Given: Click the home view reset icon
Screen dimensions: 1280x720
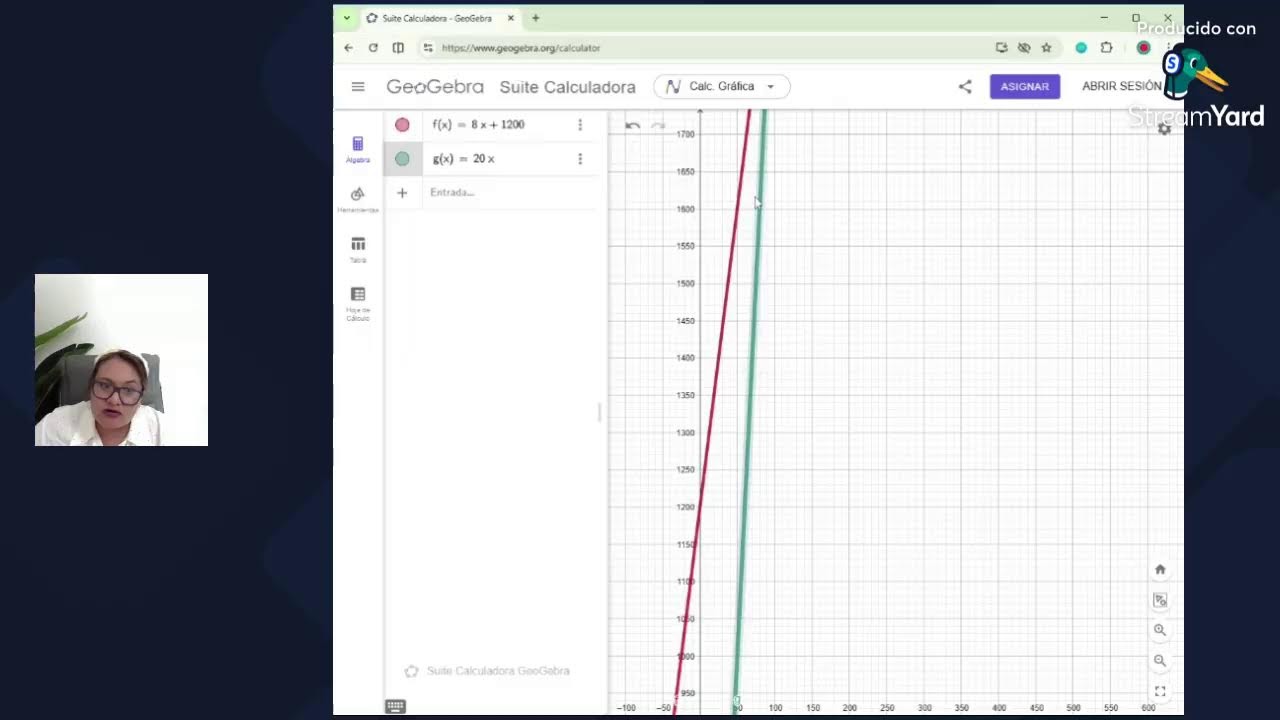Looking at the screenshot, I should tap(1160, 570).
